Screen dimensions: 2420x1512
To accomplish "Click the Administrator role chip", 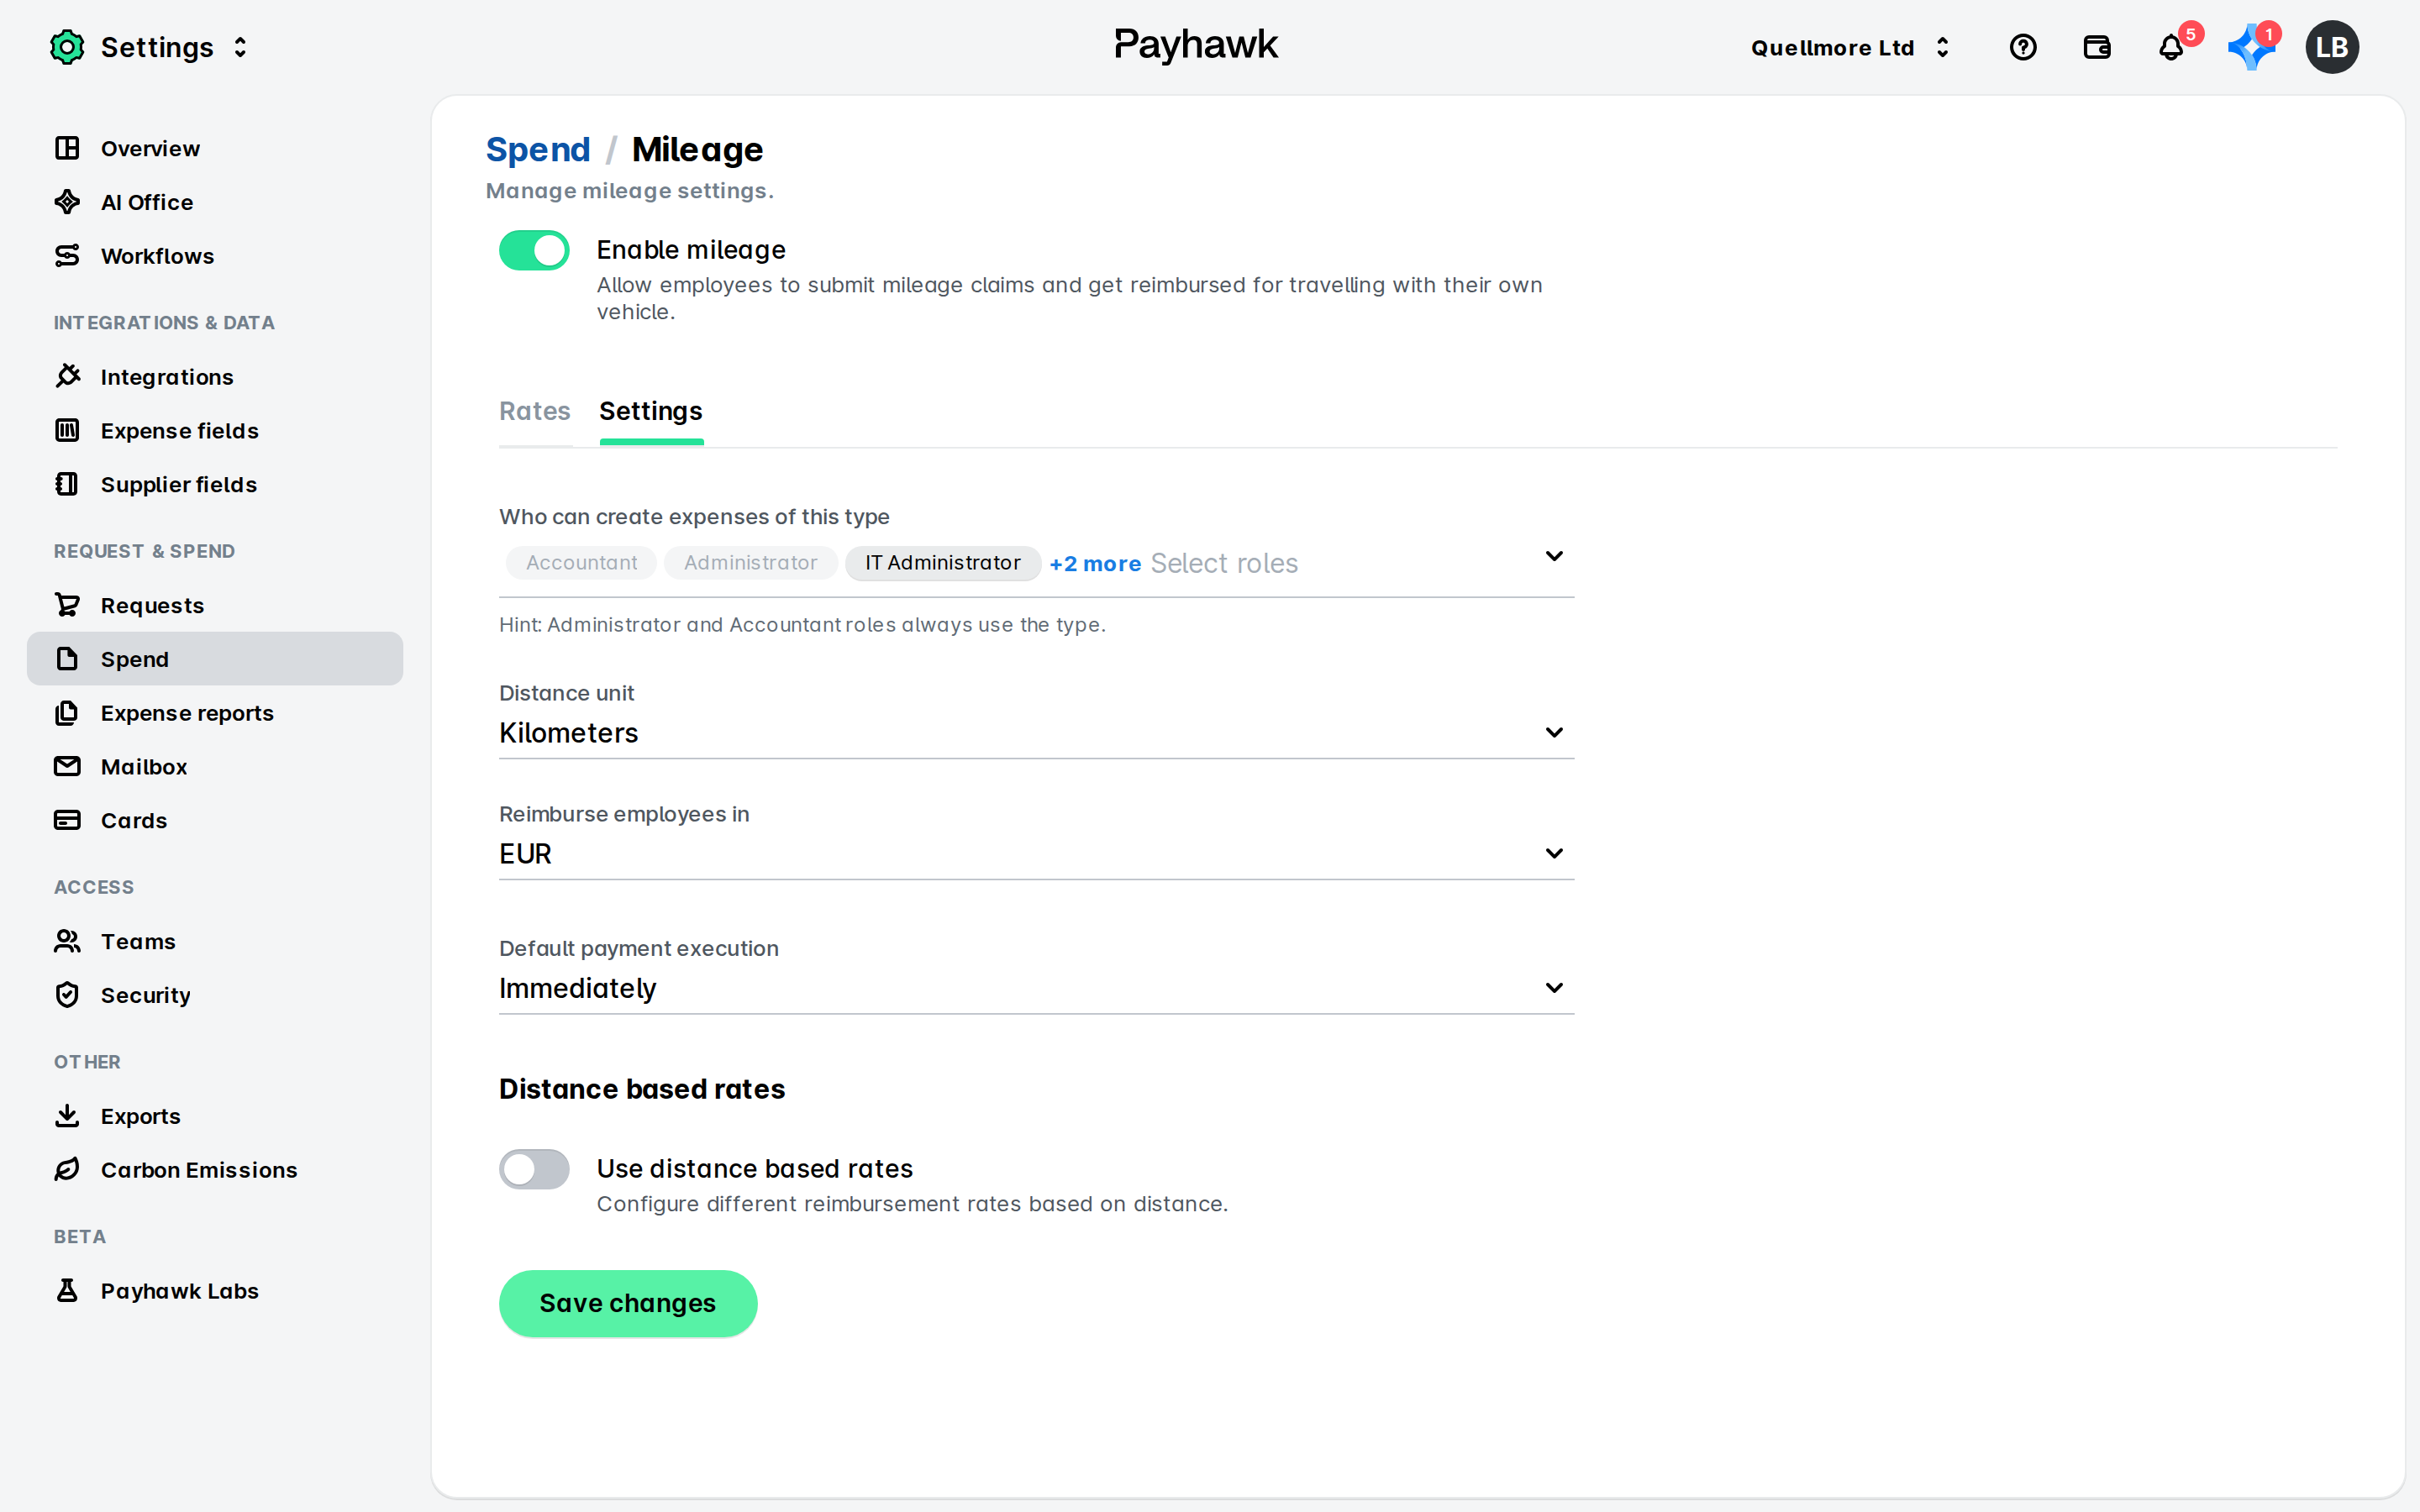I will [x=751, y=563].
